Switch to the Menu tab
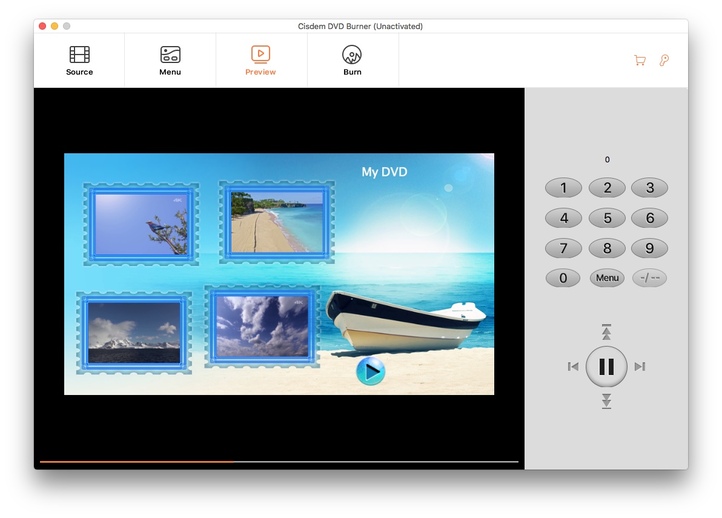Viewport: 722px width, 518px height. pos(170,60)
